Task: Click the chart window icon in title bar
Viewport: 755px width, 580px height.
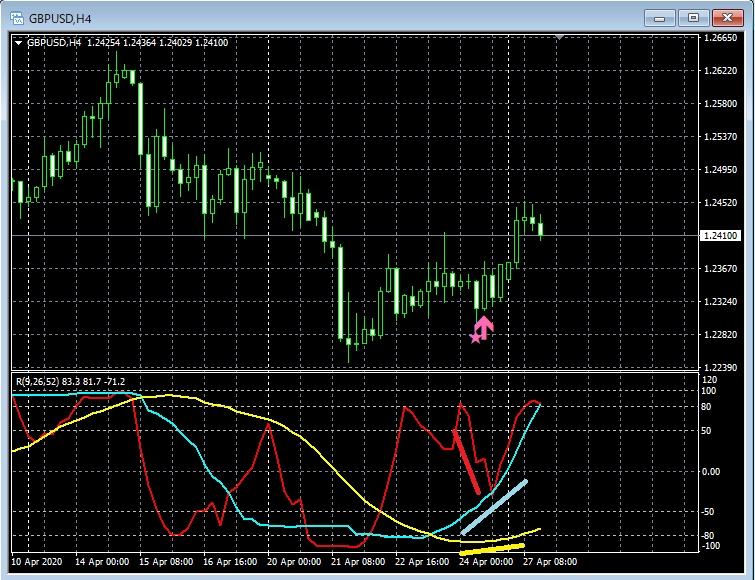Action: (17, 17)
